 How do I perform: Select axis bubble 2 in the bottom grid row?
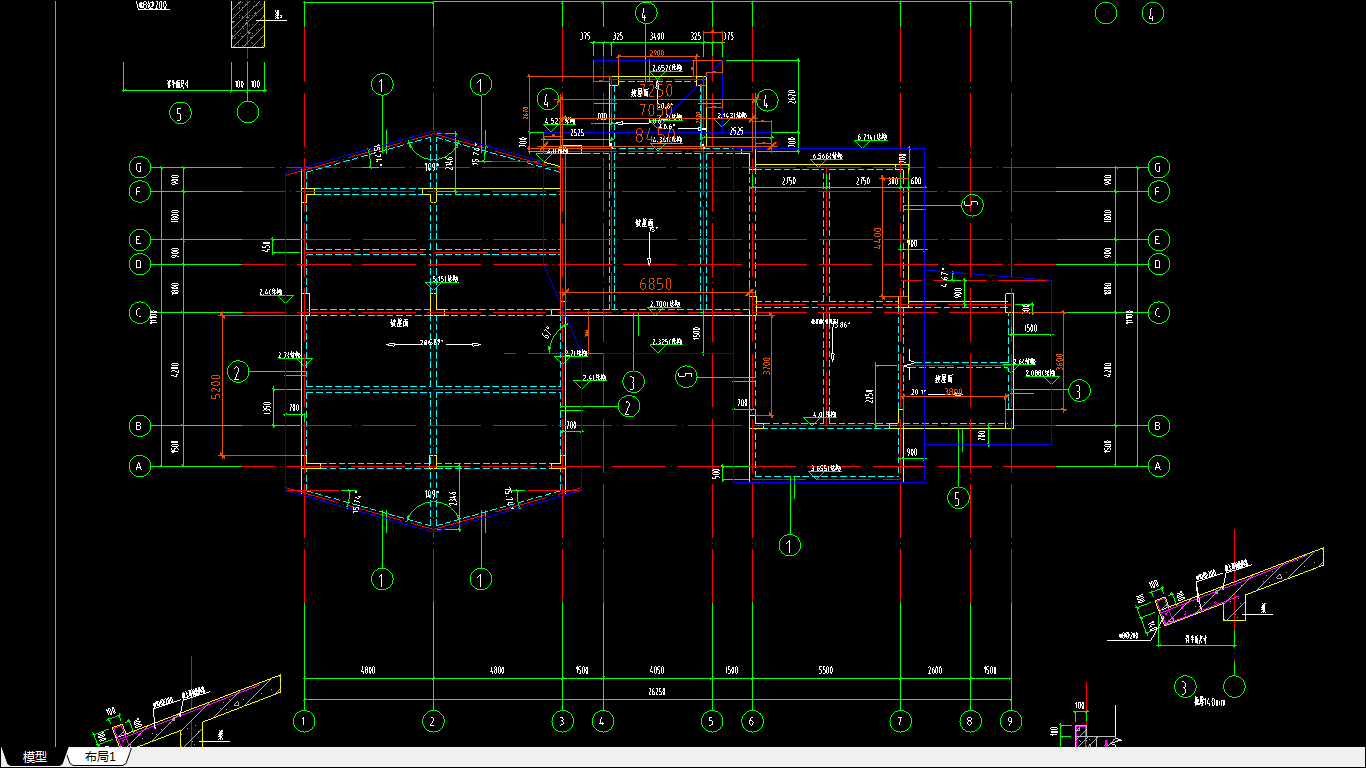click(433, 720)
